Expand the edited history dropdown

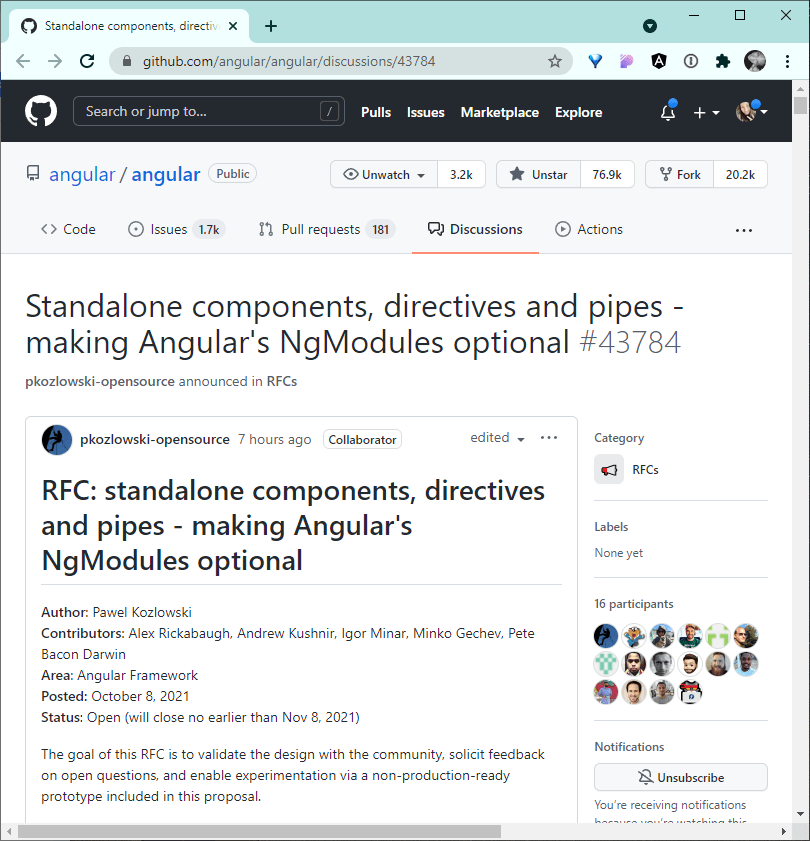(497, 438)
